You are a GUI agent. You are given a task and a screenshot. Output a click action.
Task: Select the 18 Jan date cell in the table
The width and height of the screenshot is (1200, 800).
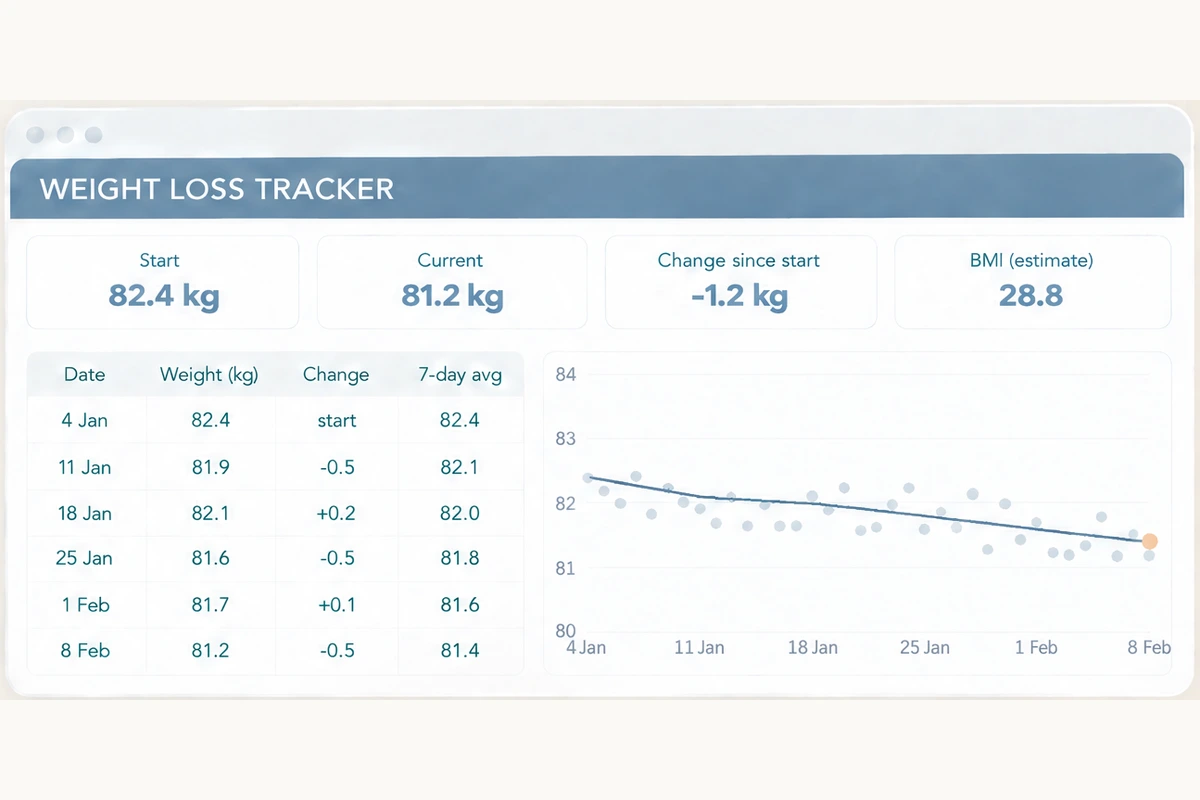pyautogui.click(x=84, y=513)
